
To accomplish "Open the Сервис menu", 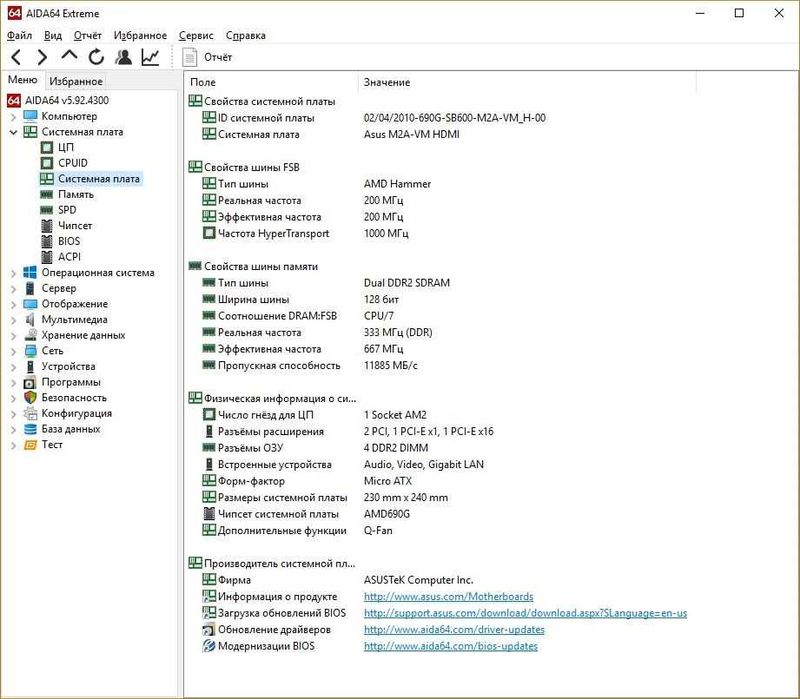I will coord(196,35).
